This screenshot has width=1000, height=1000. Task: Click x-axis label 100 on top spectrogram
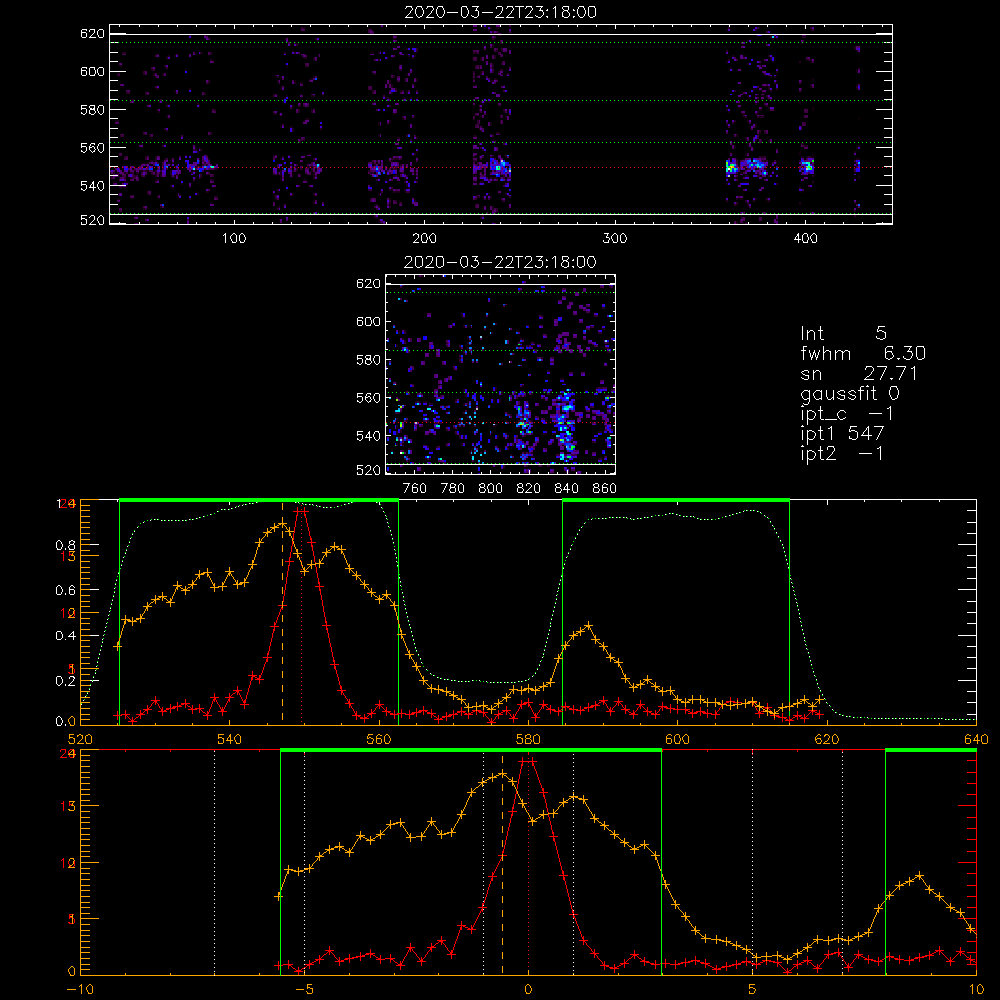point(233,239)
